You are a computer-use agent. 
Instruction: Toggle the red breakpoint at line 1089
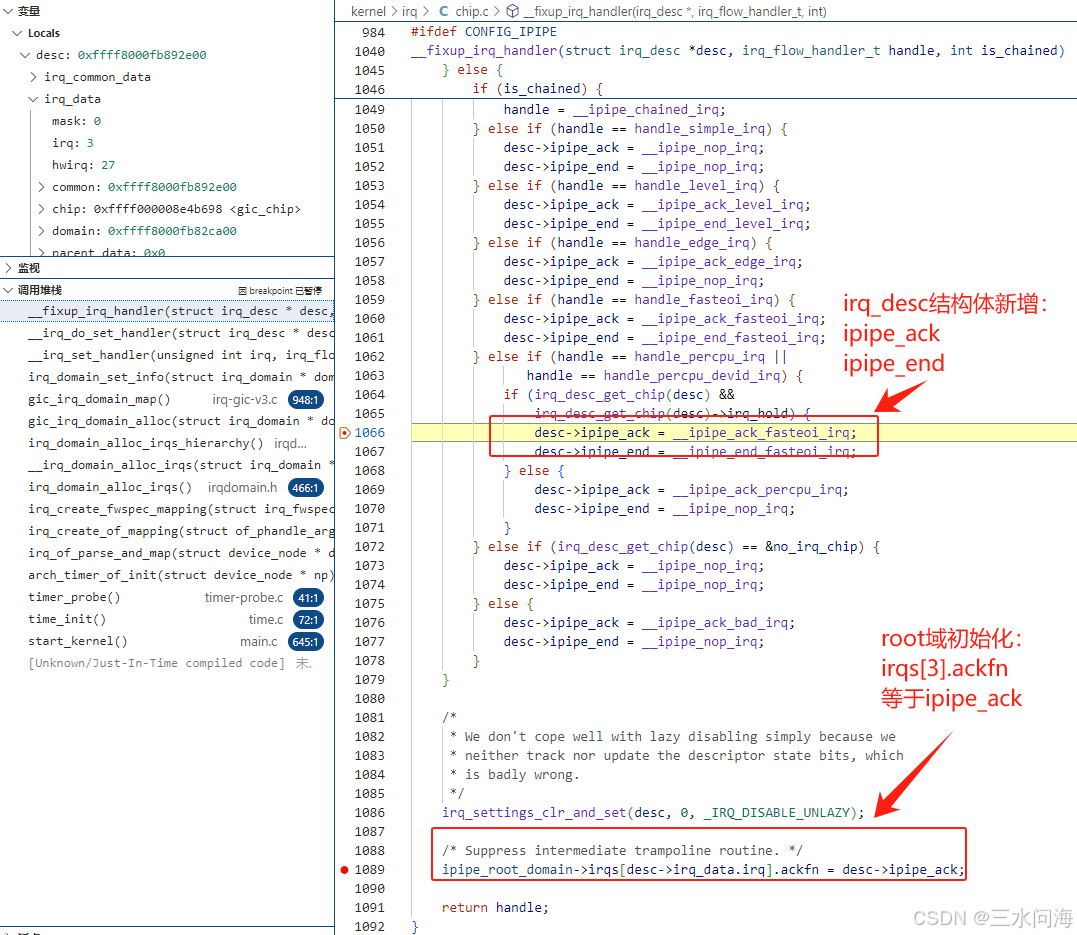pyautogui.click(x=344, y=870)
